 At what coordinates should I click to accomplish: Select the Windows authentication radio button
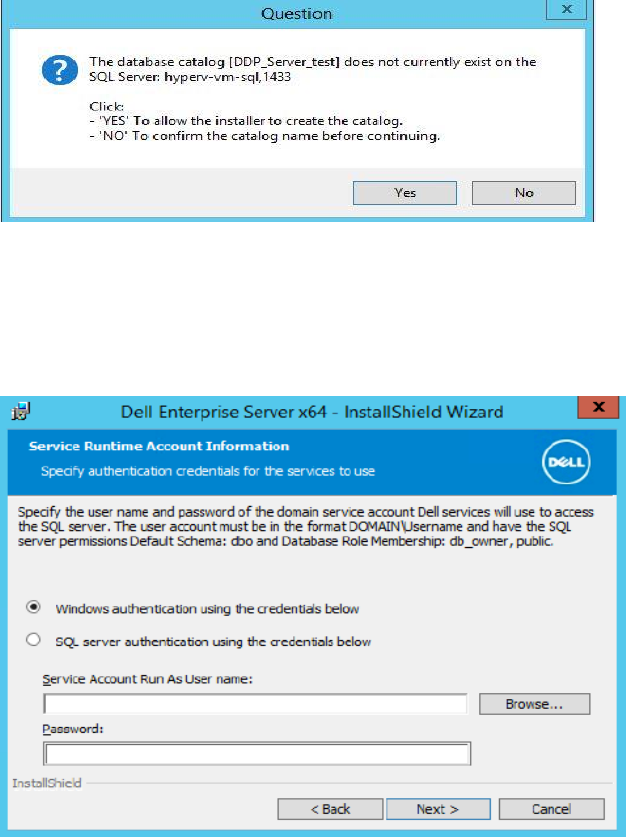pos(34,607)
